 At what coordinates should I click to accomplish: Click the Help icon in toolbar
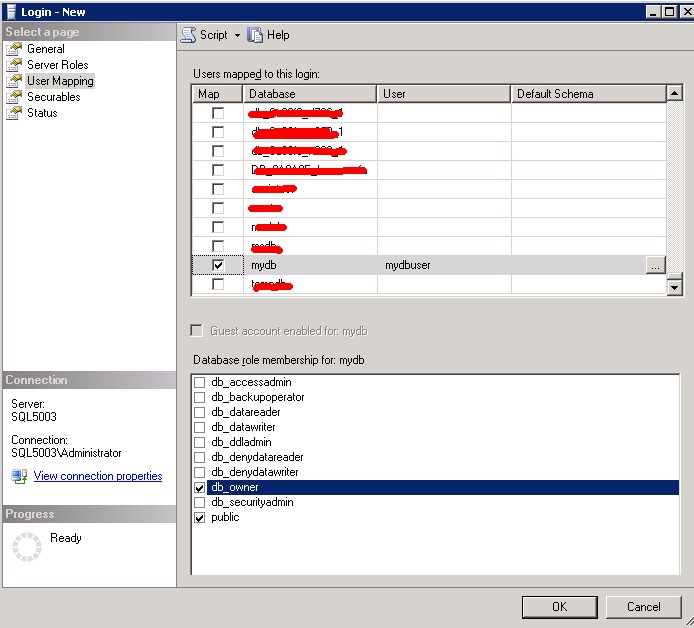[x=255, y=35]
